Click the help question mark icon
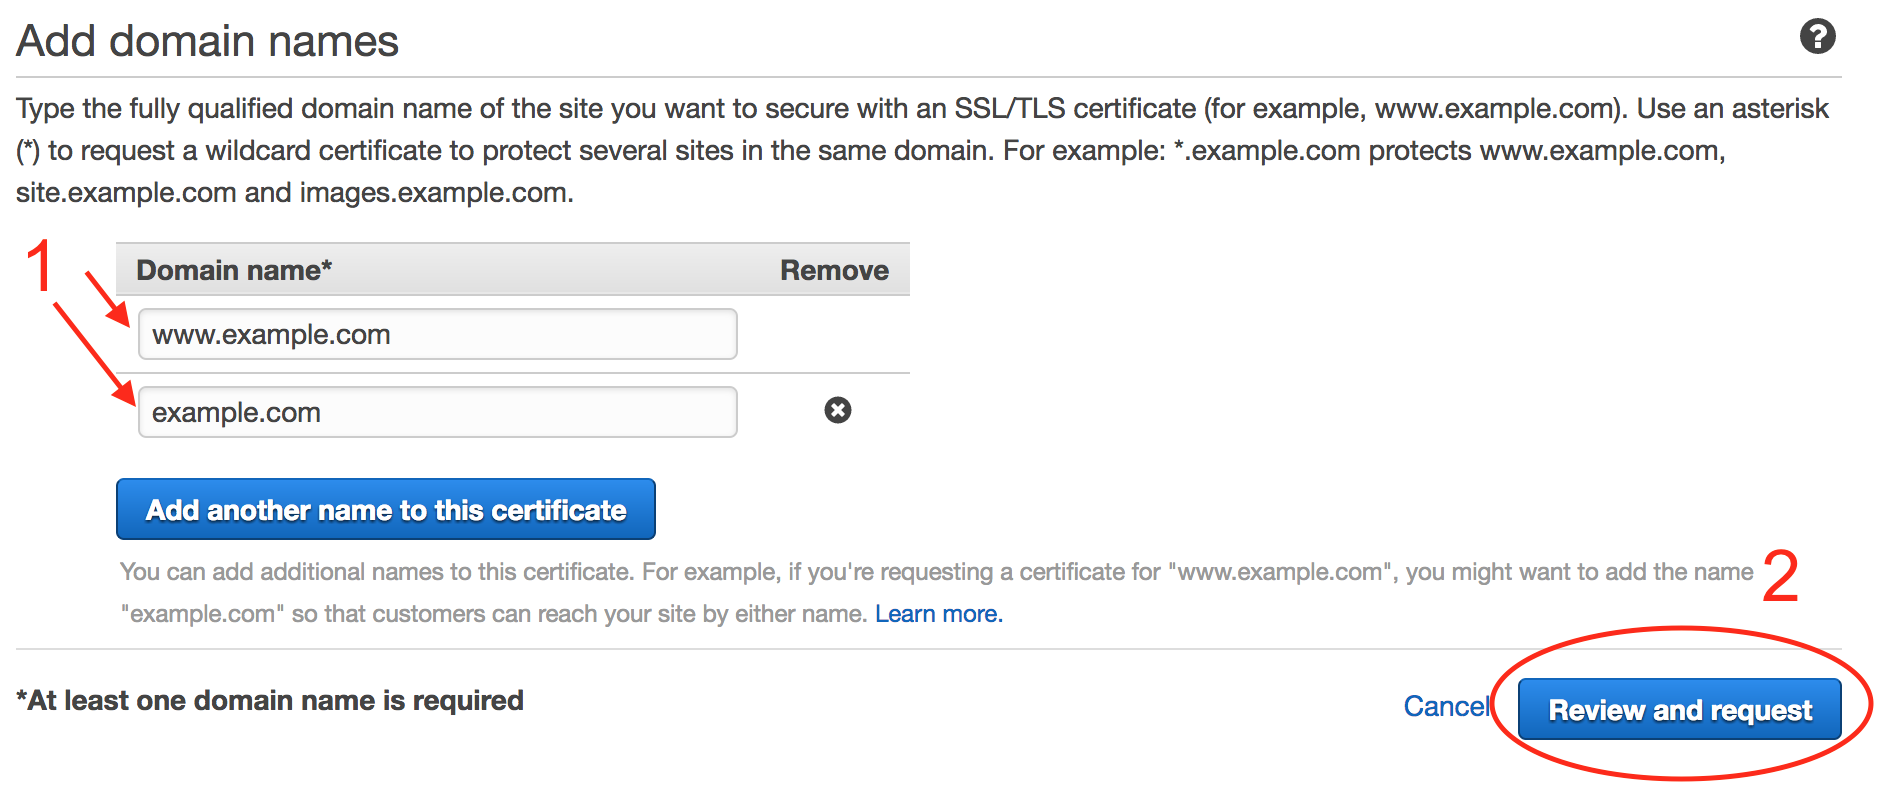 point(1817,37)
